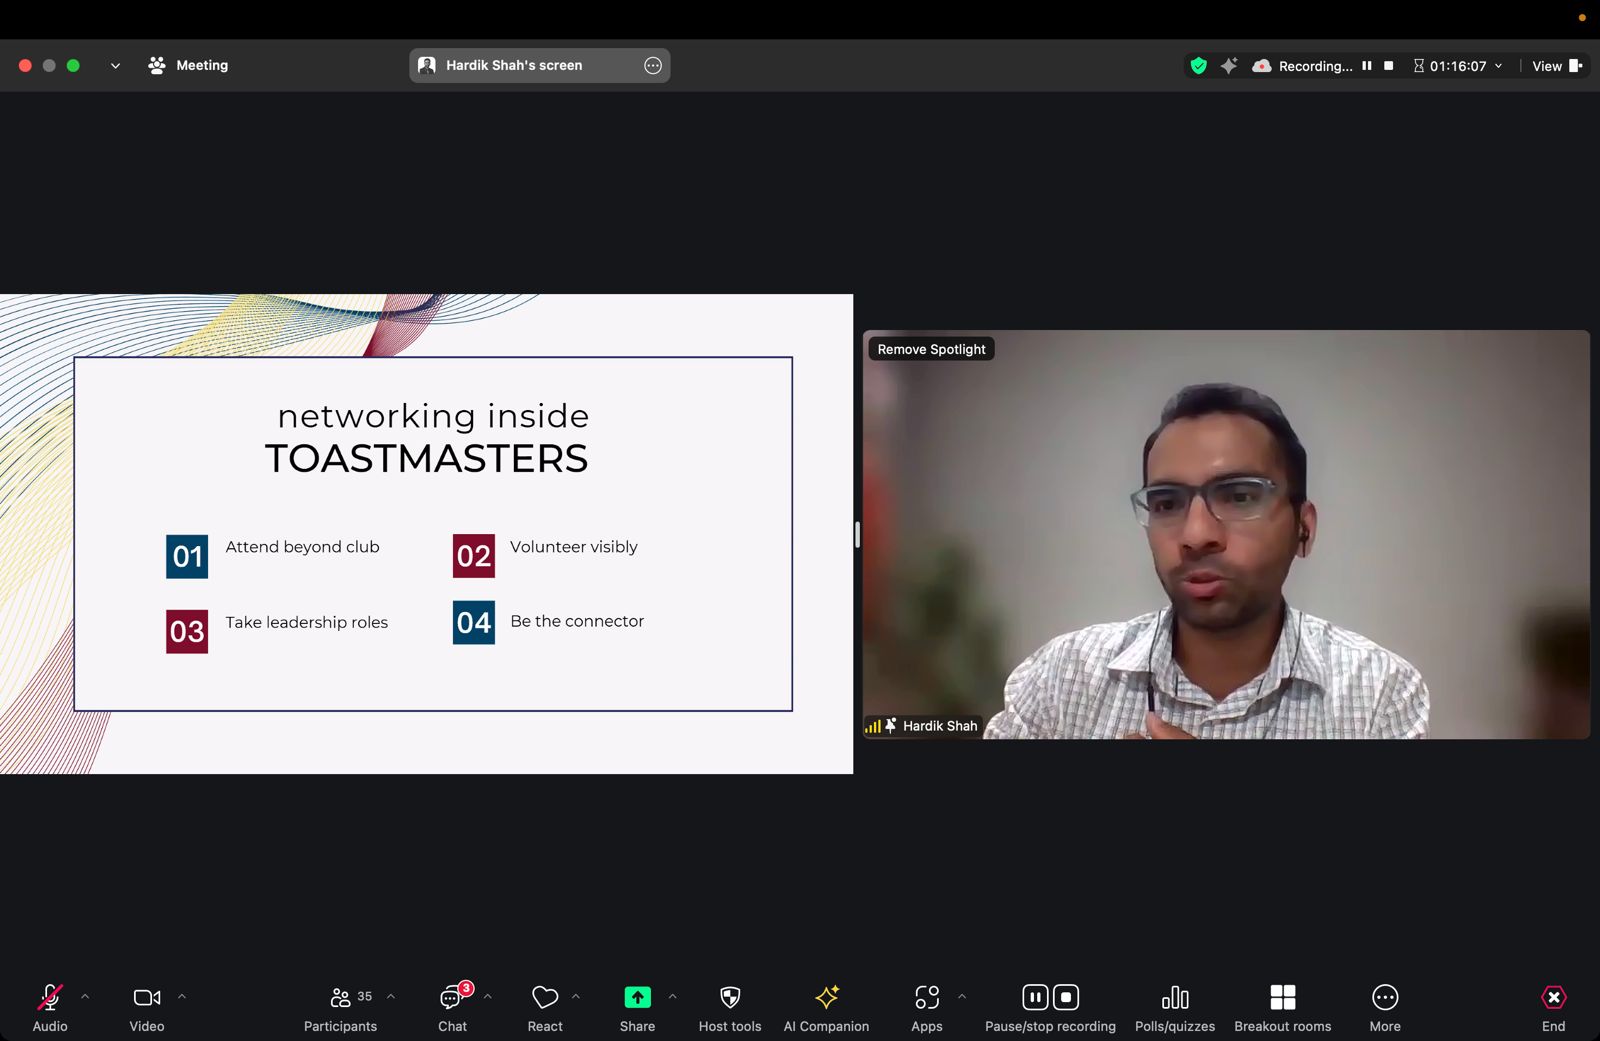The height and width of the screenshot is (1041, 1600).
Task: Open the Meeting info menu
Action: [x=189, y=65]
